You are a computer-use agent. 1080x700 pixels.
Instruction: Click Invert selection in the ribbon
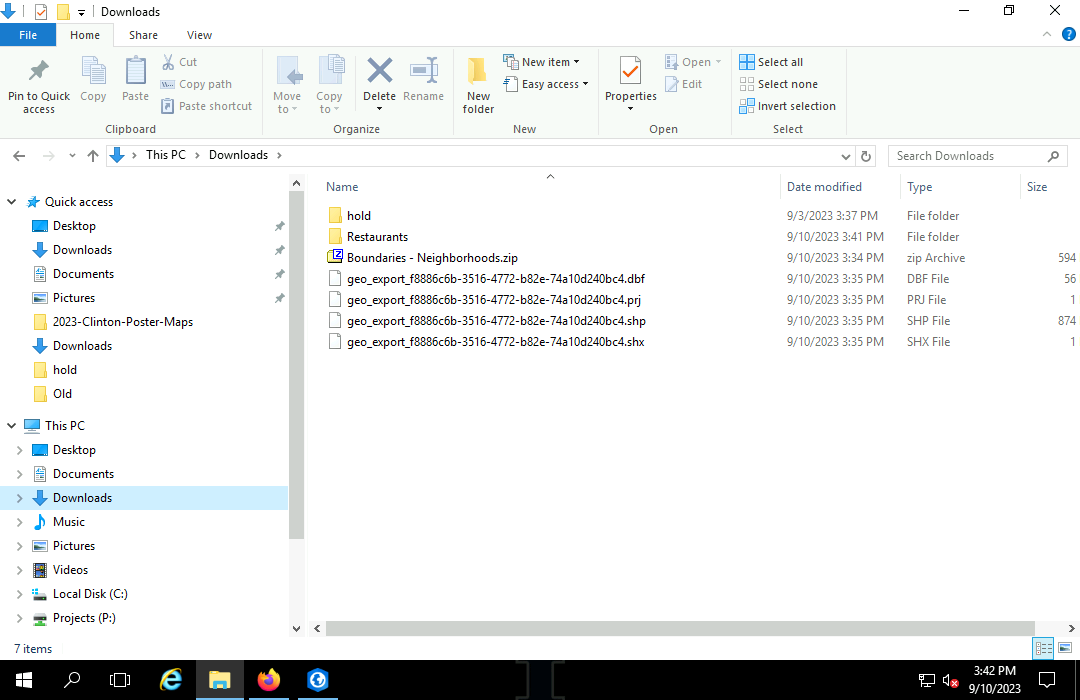pos(787,106)
